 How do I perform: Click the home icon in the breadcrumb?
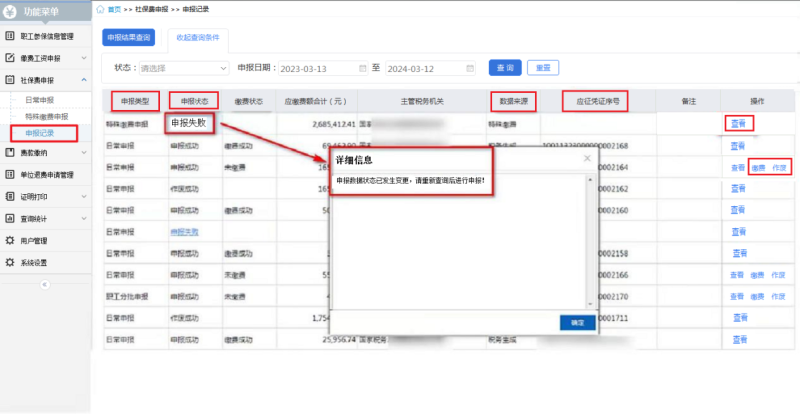click(x=101, y=7)
